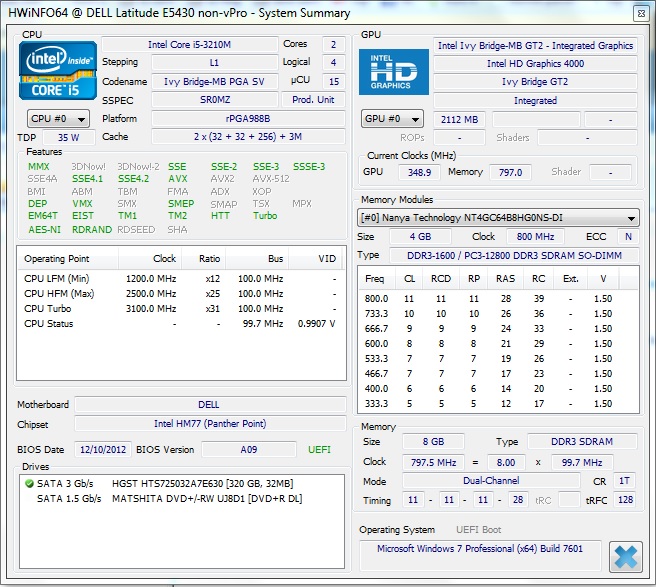Click the Cache value field
Viewport: 656px width, 587px height.
(x=248, y=137)
